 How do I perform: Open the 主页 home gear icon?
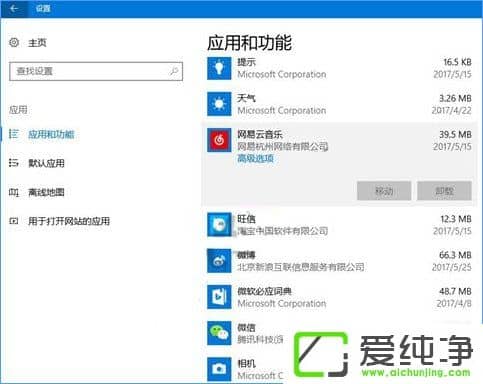pyautogui.click(x=14, y=42)
